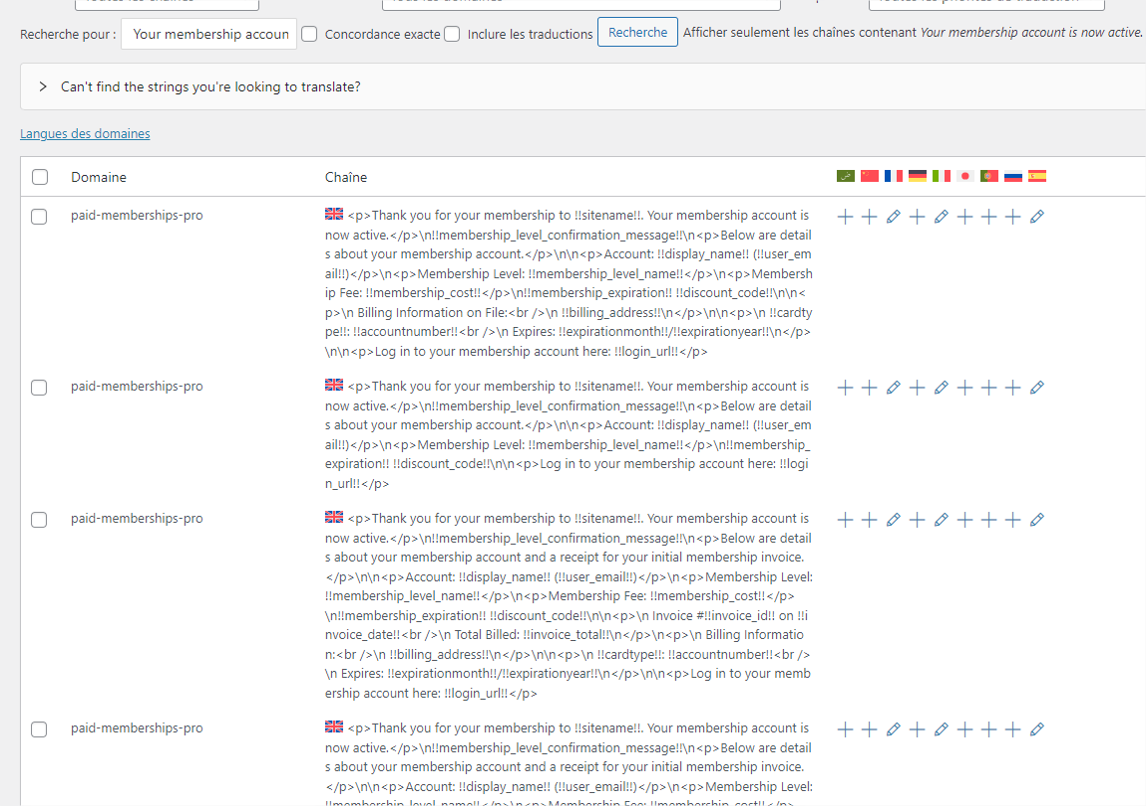The width and height of the screenshot is (1146, 806).
Task: Tick the Inclure les traductions checkbox
Action: tap(452, 34)
